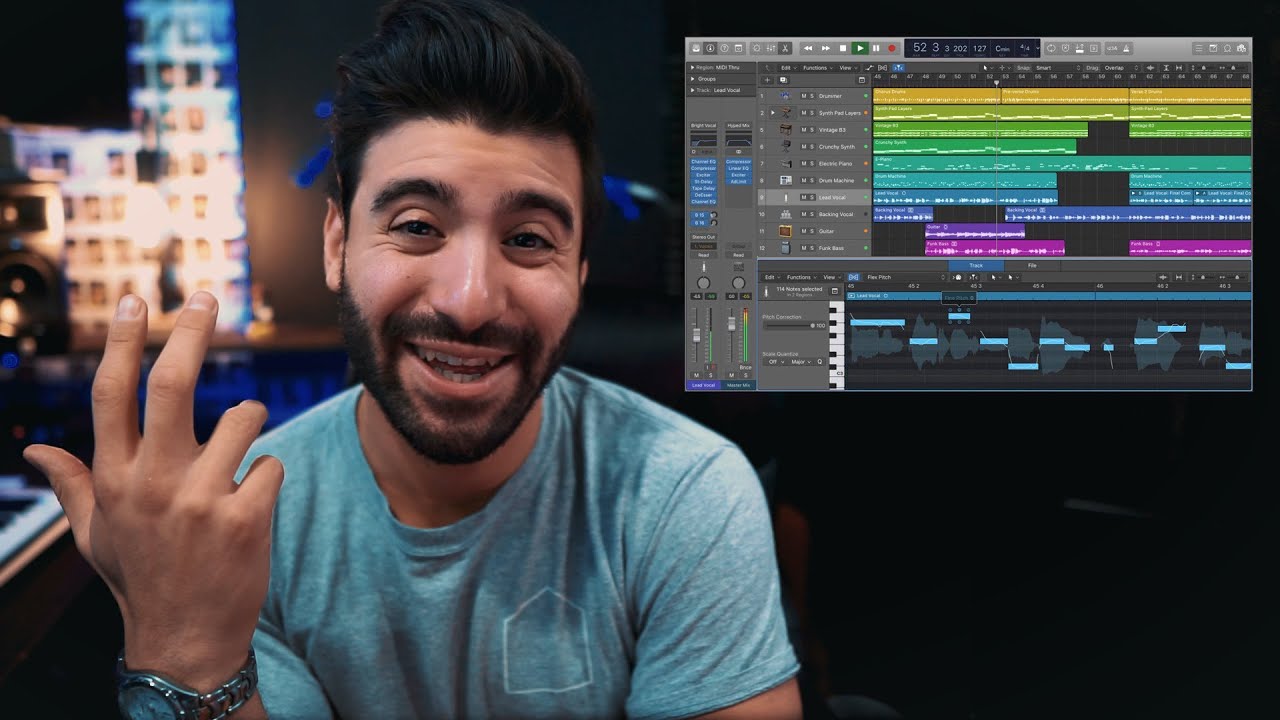1280x720 pixels.
Task: Click the Pause transport button
Action: click(876, 48)
